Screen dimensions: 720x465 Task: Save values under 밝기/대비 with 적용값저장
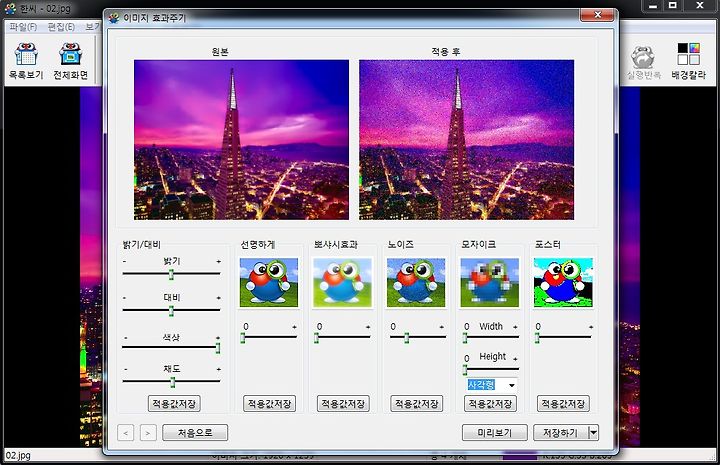(174, 403)
